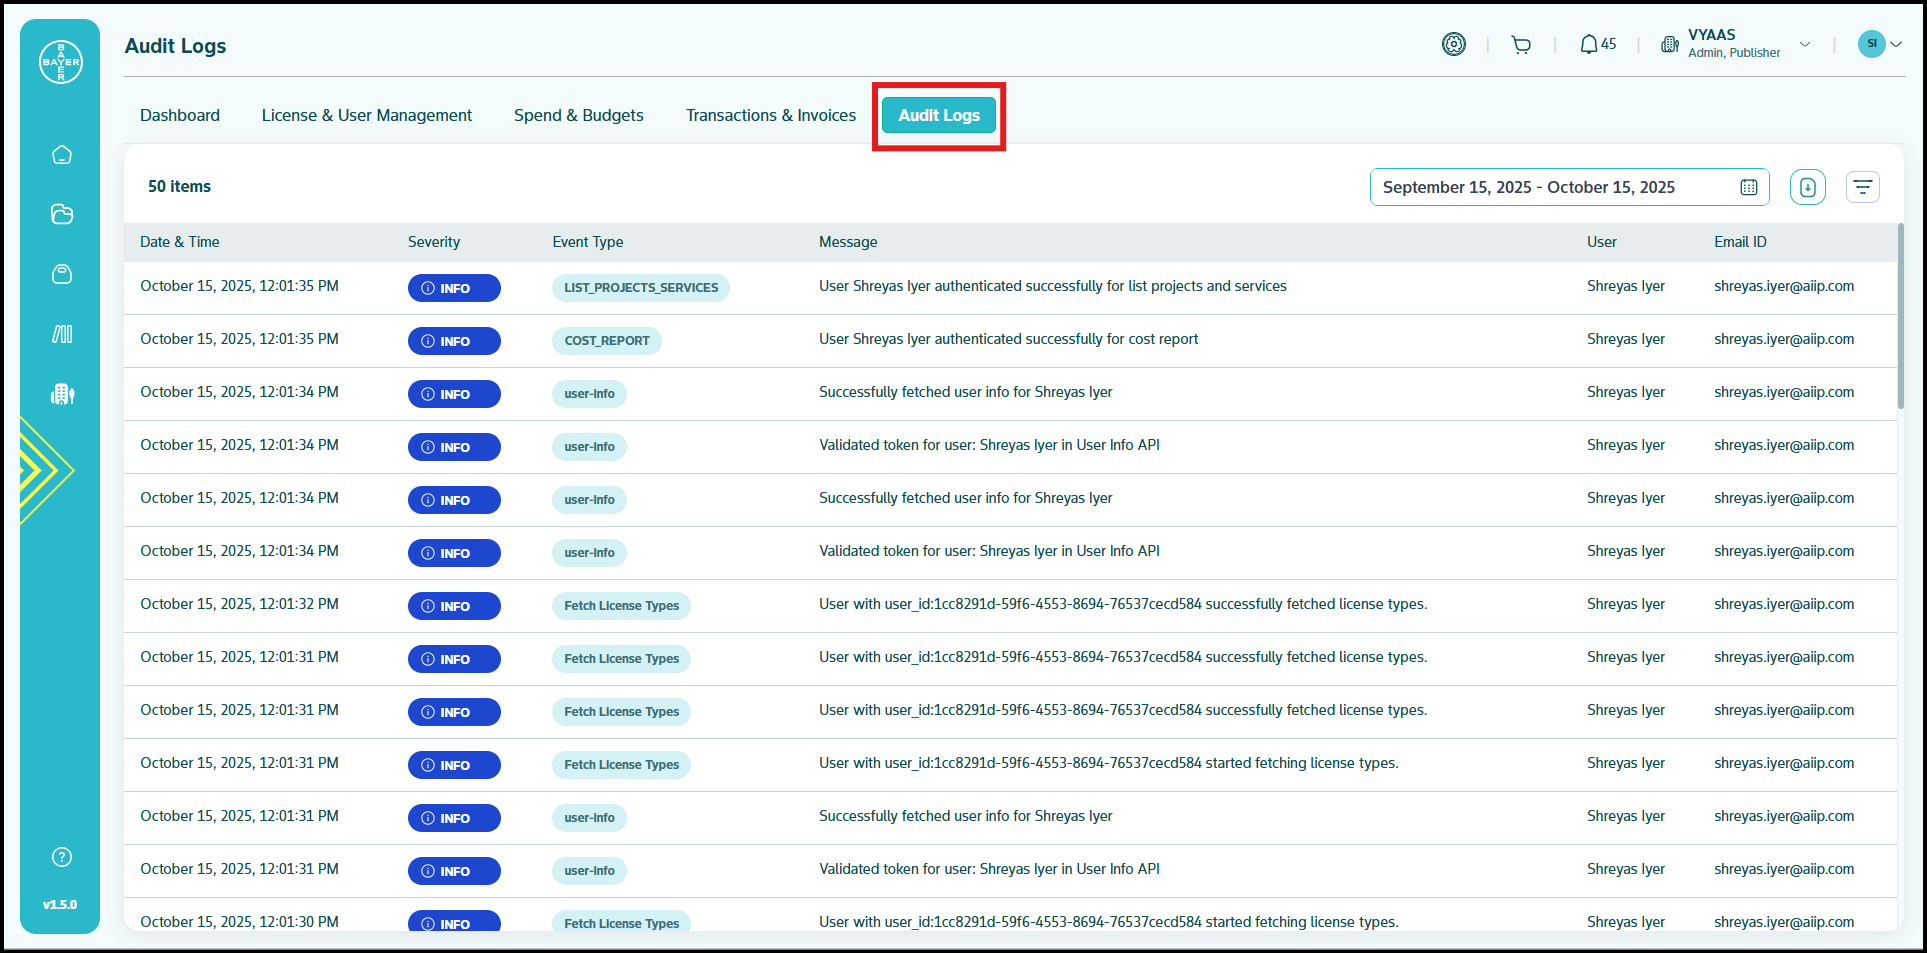
Task: Open the filter options icon
Action: point(1862,187)
